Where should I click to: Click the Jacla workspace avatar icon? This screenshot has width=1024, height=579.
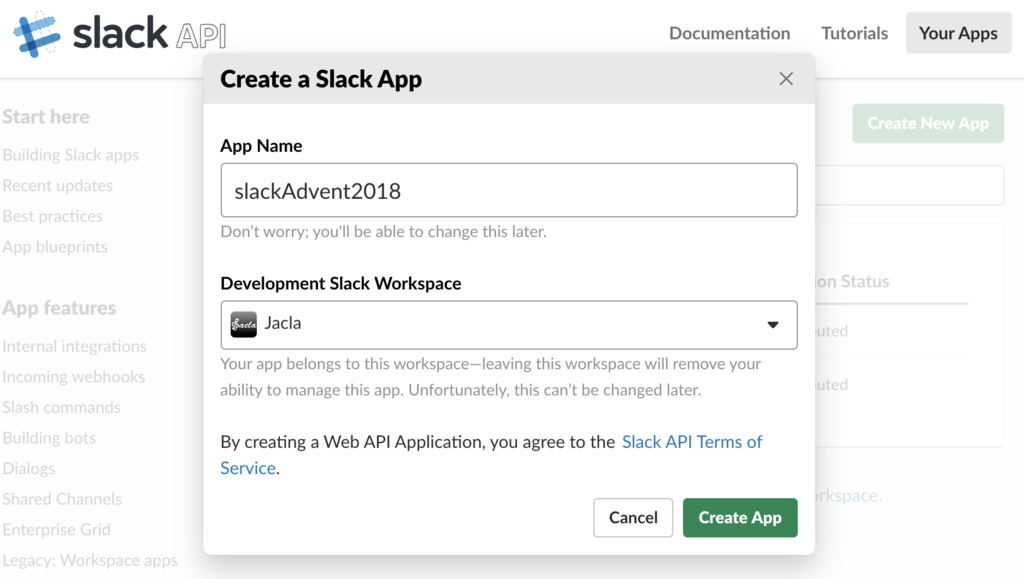[x=244, y=324]
